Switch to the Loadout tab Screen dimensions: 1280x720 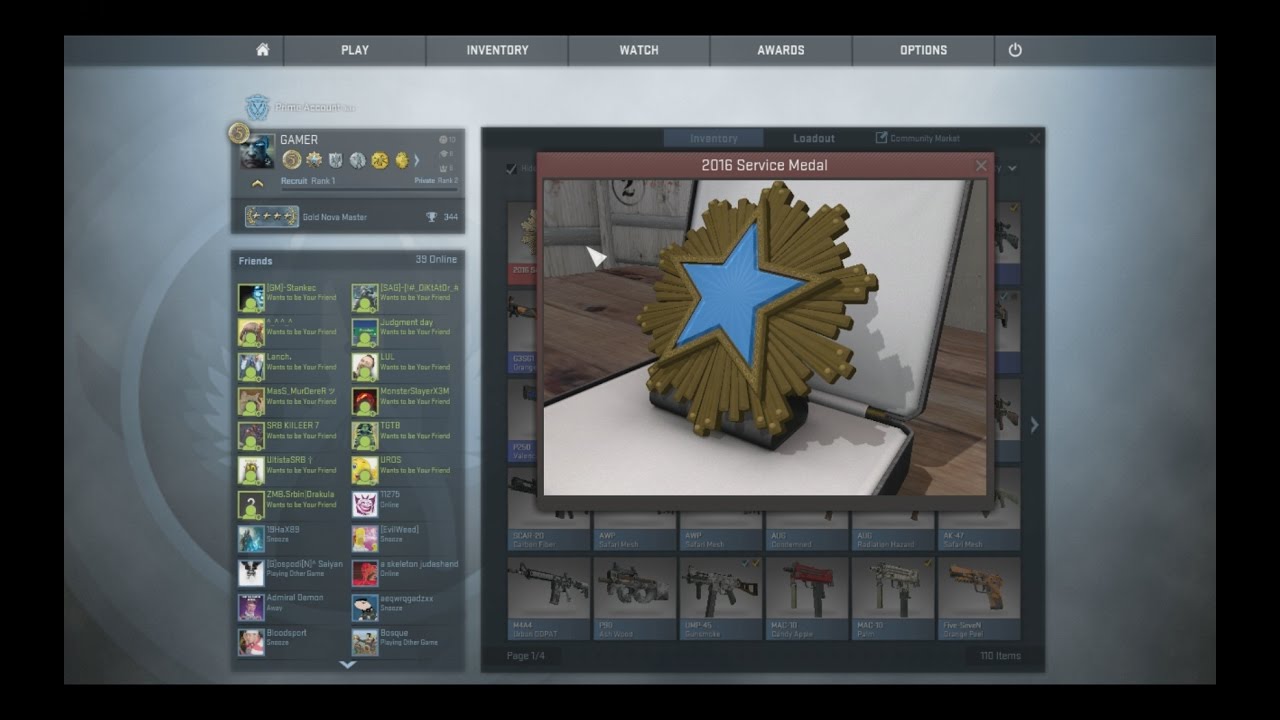click(814, 139)
